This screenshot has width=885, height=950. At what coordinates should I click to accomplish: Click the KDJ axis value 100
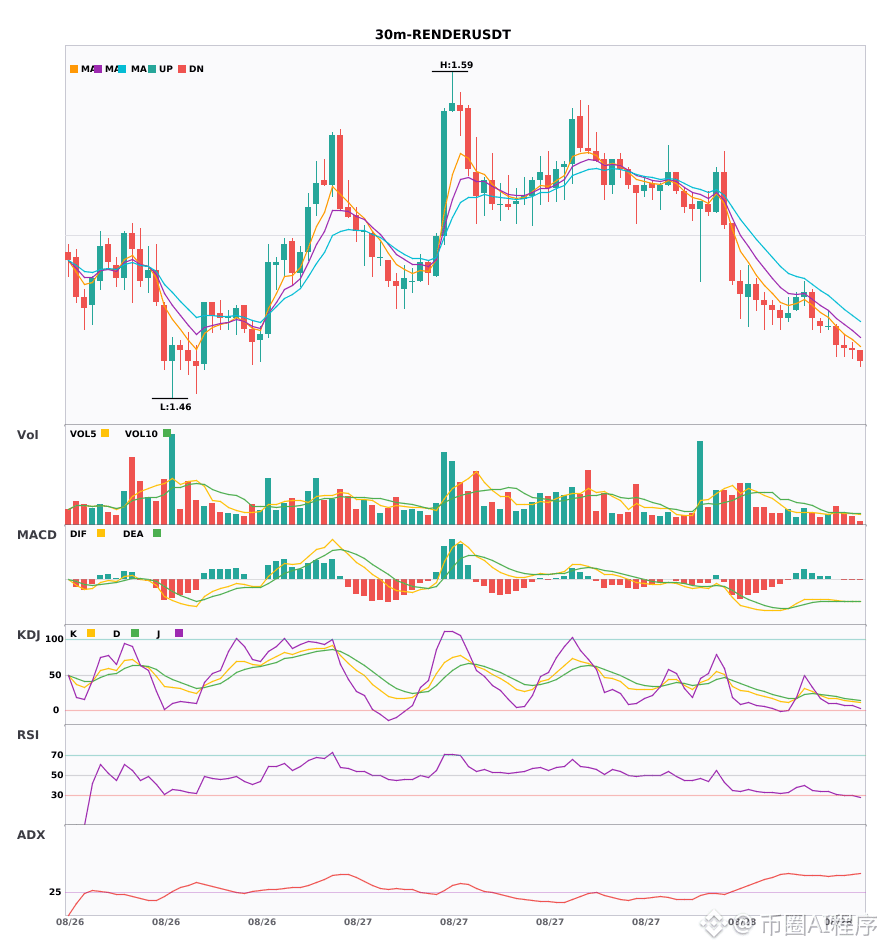click(x=54, y=639)
